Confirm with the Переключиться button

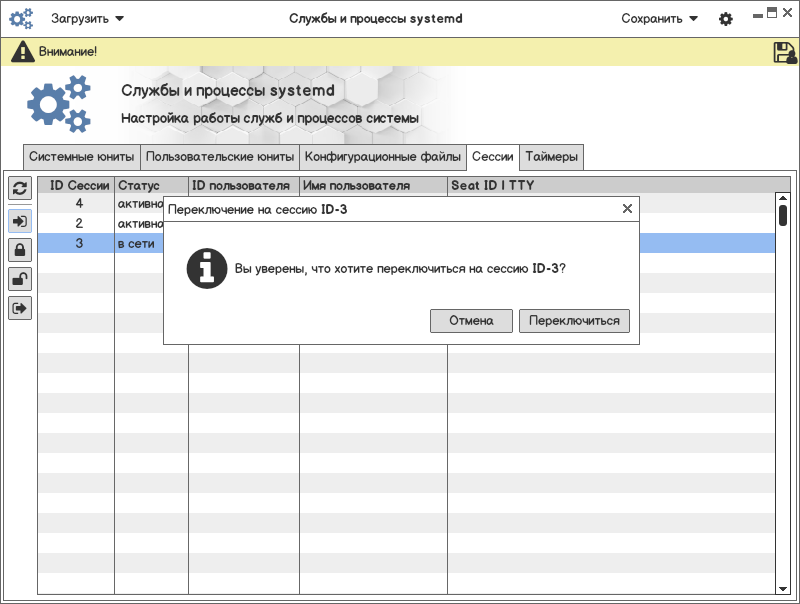coord(574,321)
